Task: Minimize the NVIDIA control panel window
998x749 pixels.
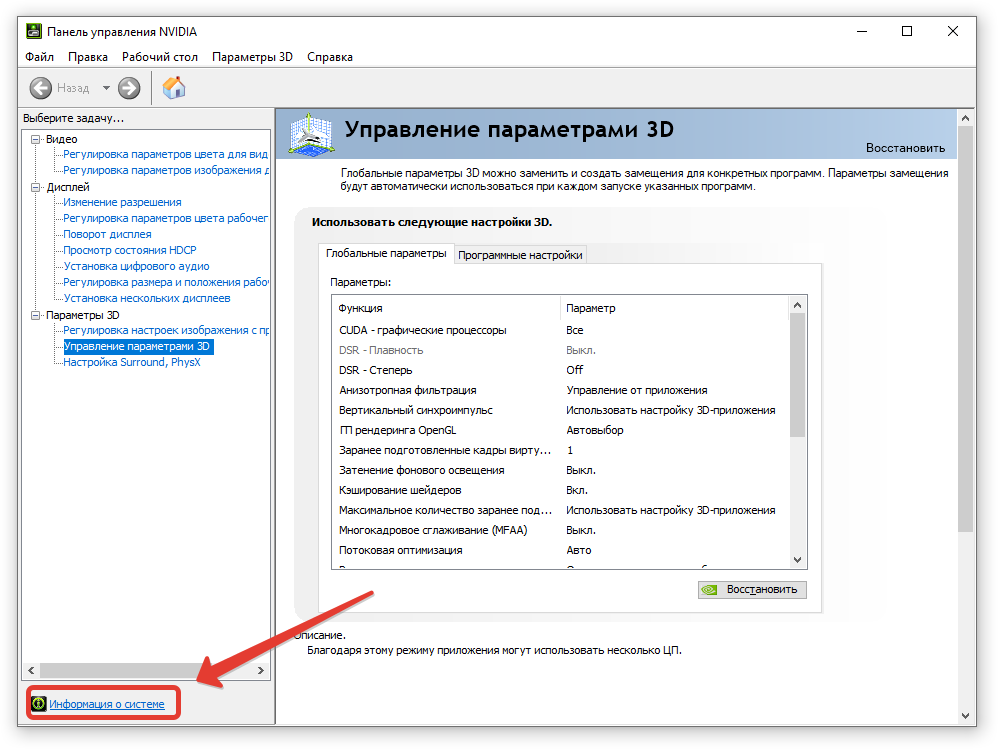Action: (862, 31)
